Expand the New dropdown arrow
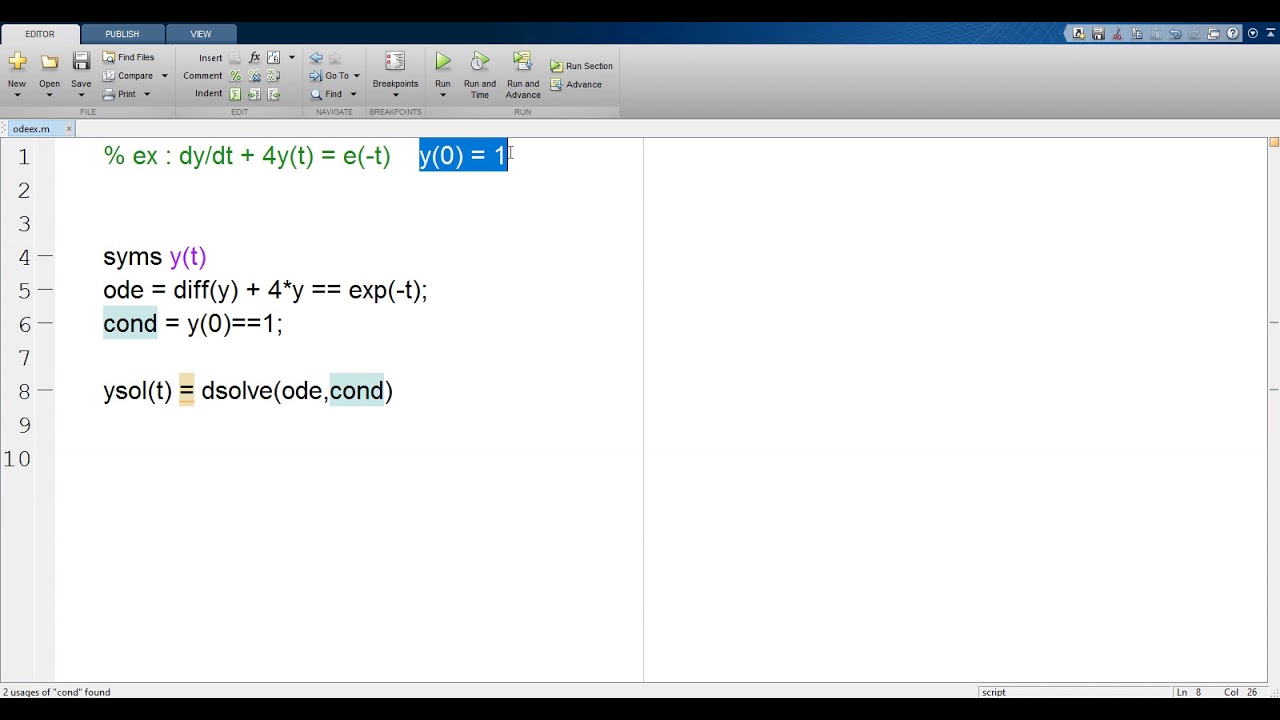This screenshot has width=1280, height=720. [x=17, y=95]
